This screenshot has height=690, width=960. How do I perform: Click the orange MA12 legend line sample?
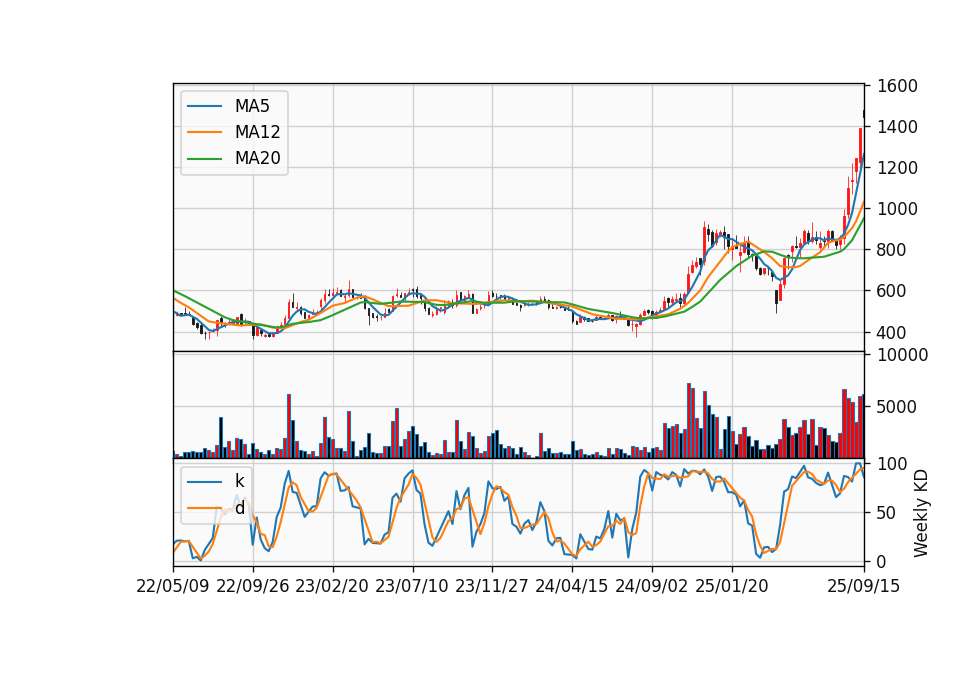204,132
